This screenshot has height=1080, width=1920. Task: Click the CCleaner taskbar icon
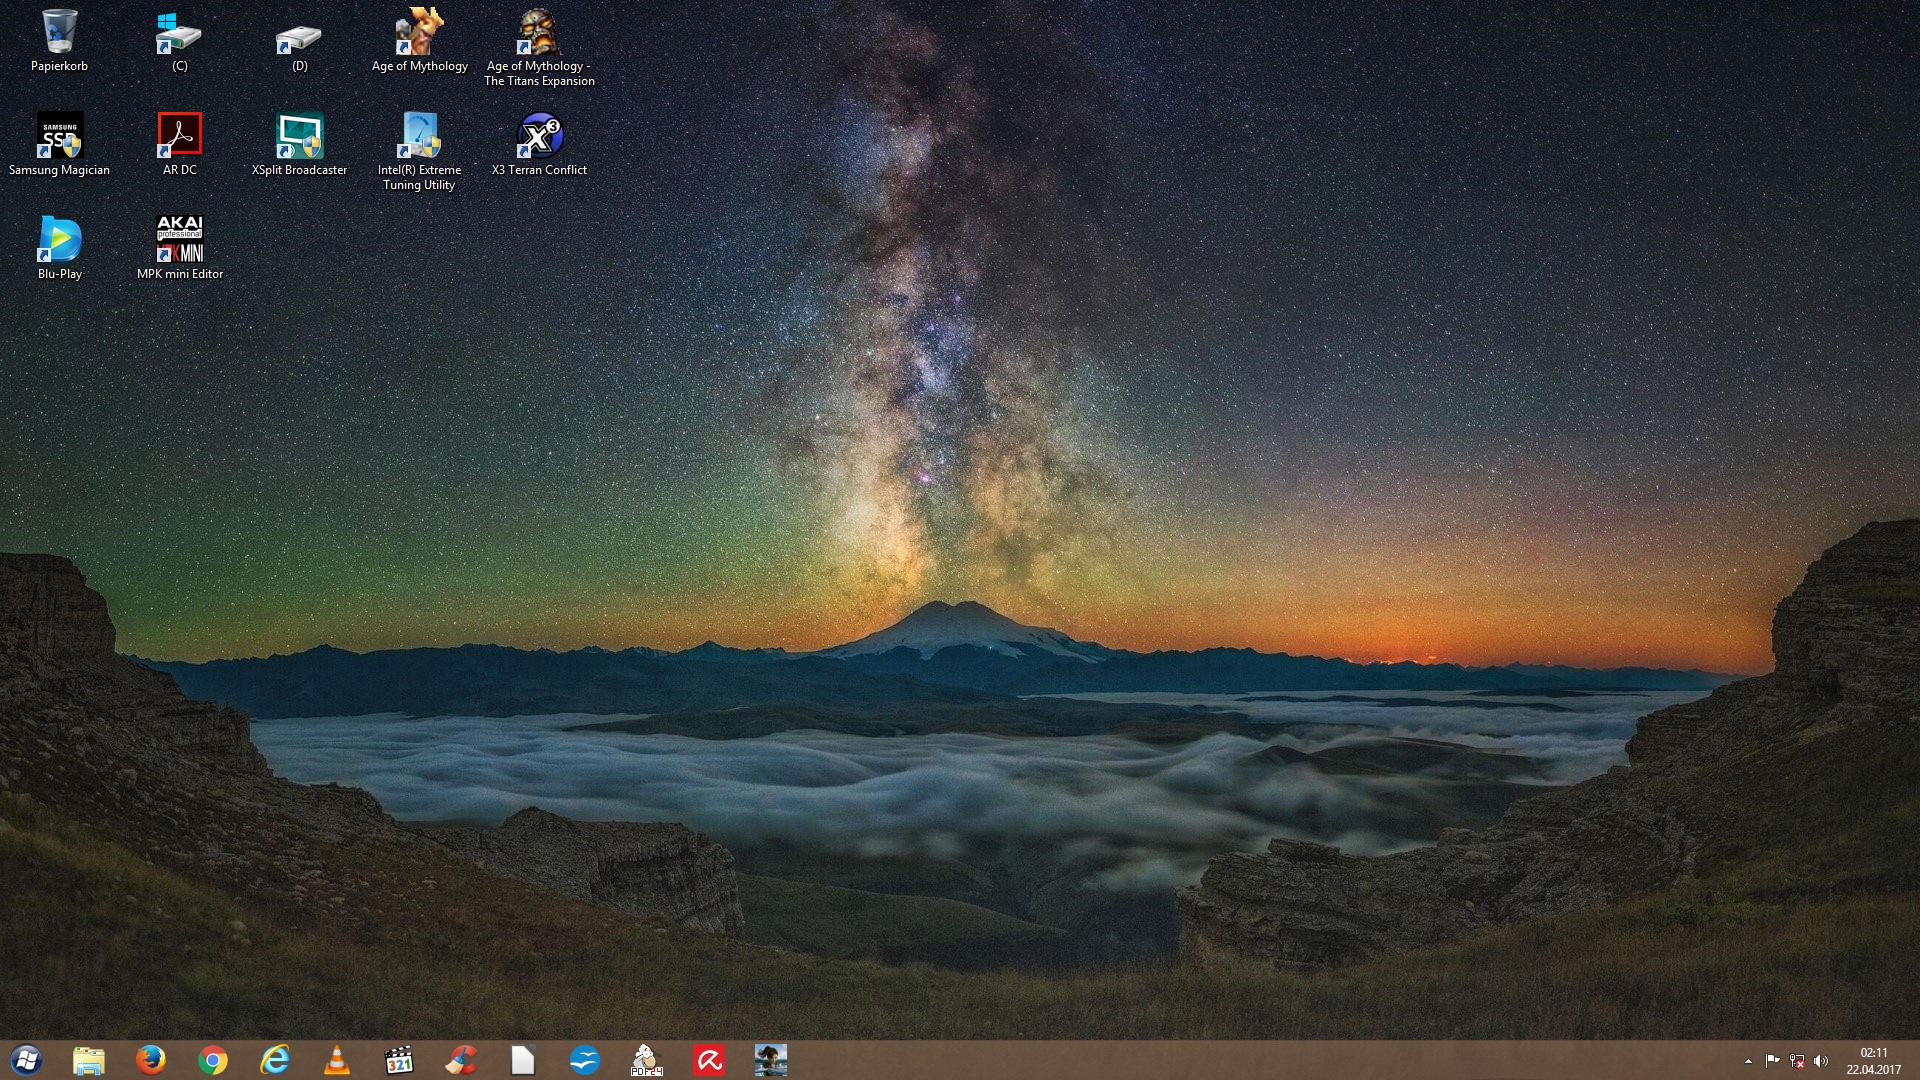coord(461,1060)
